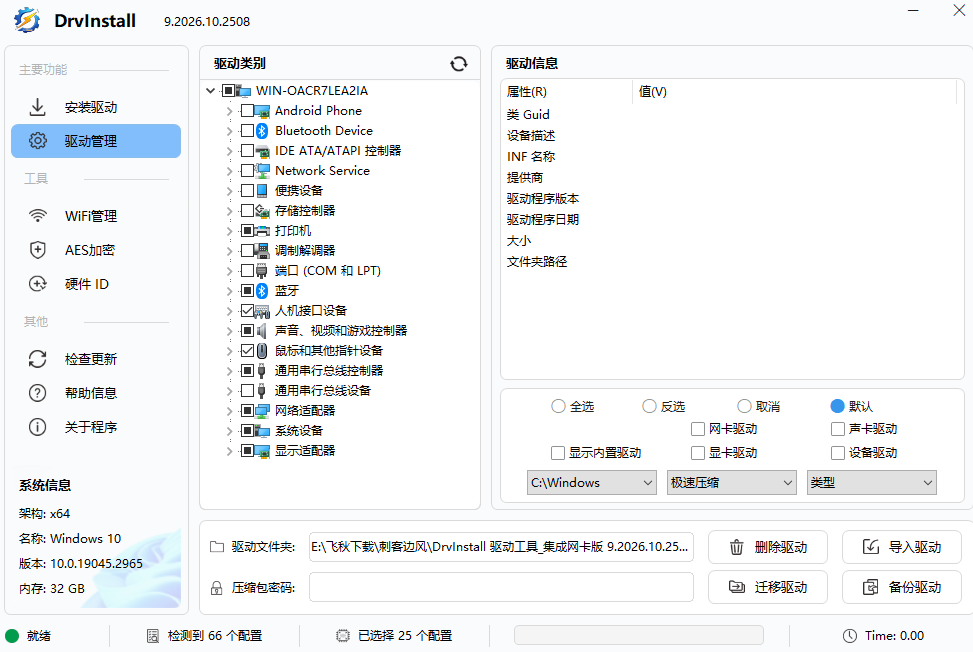Click the 显示适配器 icon
Viewport: 973px width, 652px height.
262,450
